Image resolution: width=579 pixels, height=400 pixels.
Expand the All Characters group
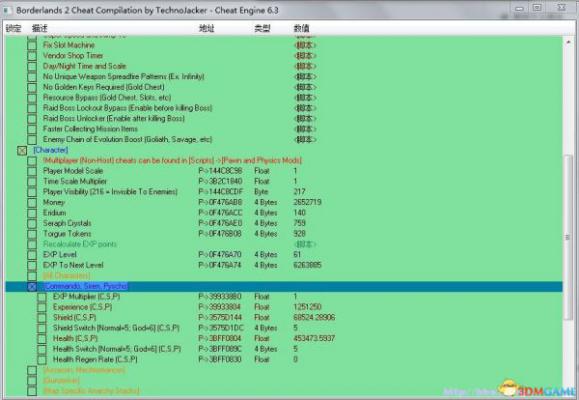32,276
